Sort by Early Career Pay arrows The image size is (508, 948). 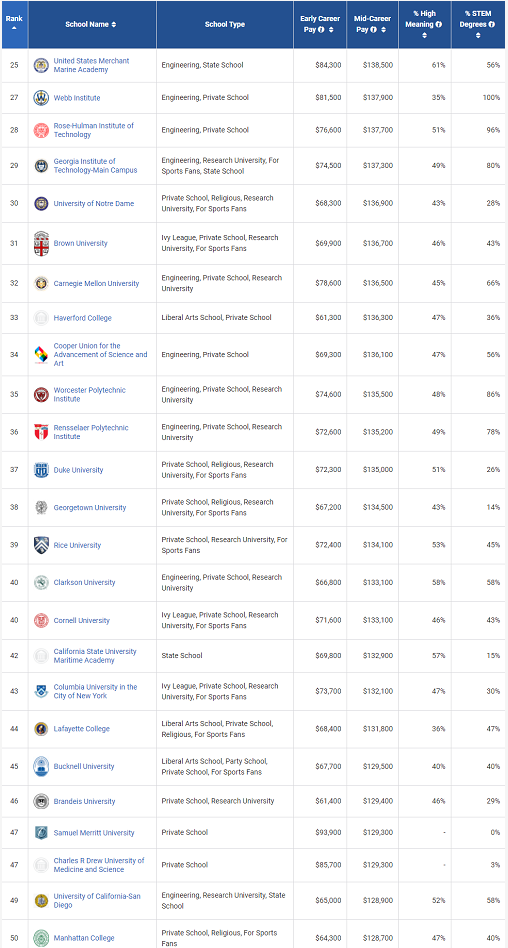point(331,30)
